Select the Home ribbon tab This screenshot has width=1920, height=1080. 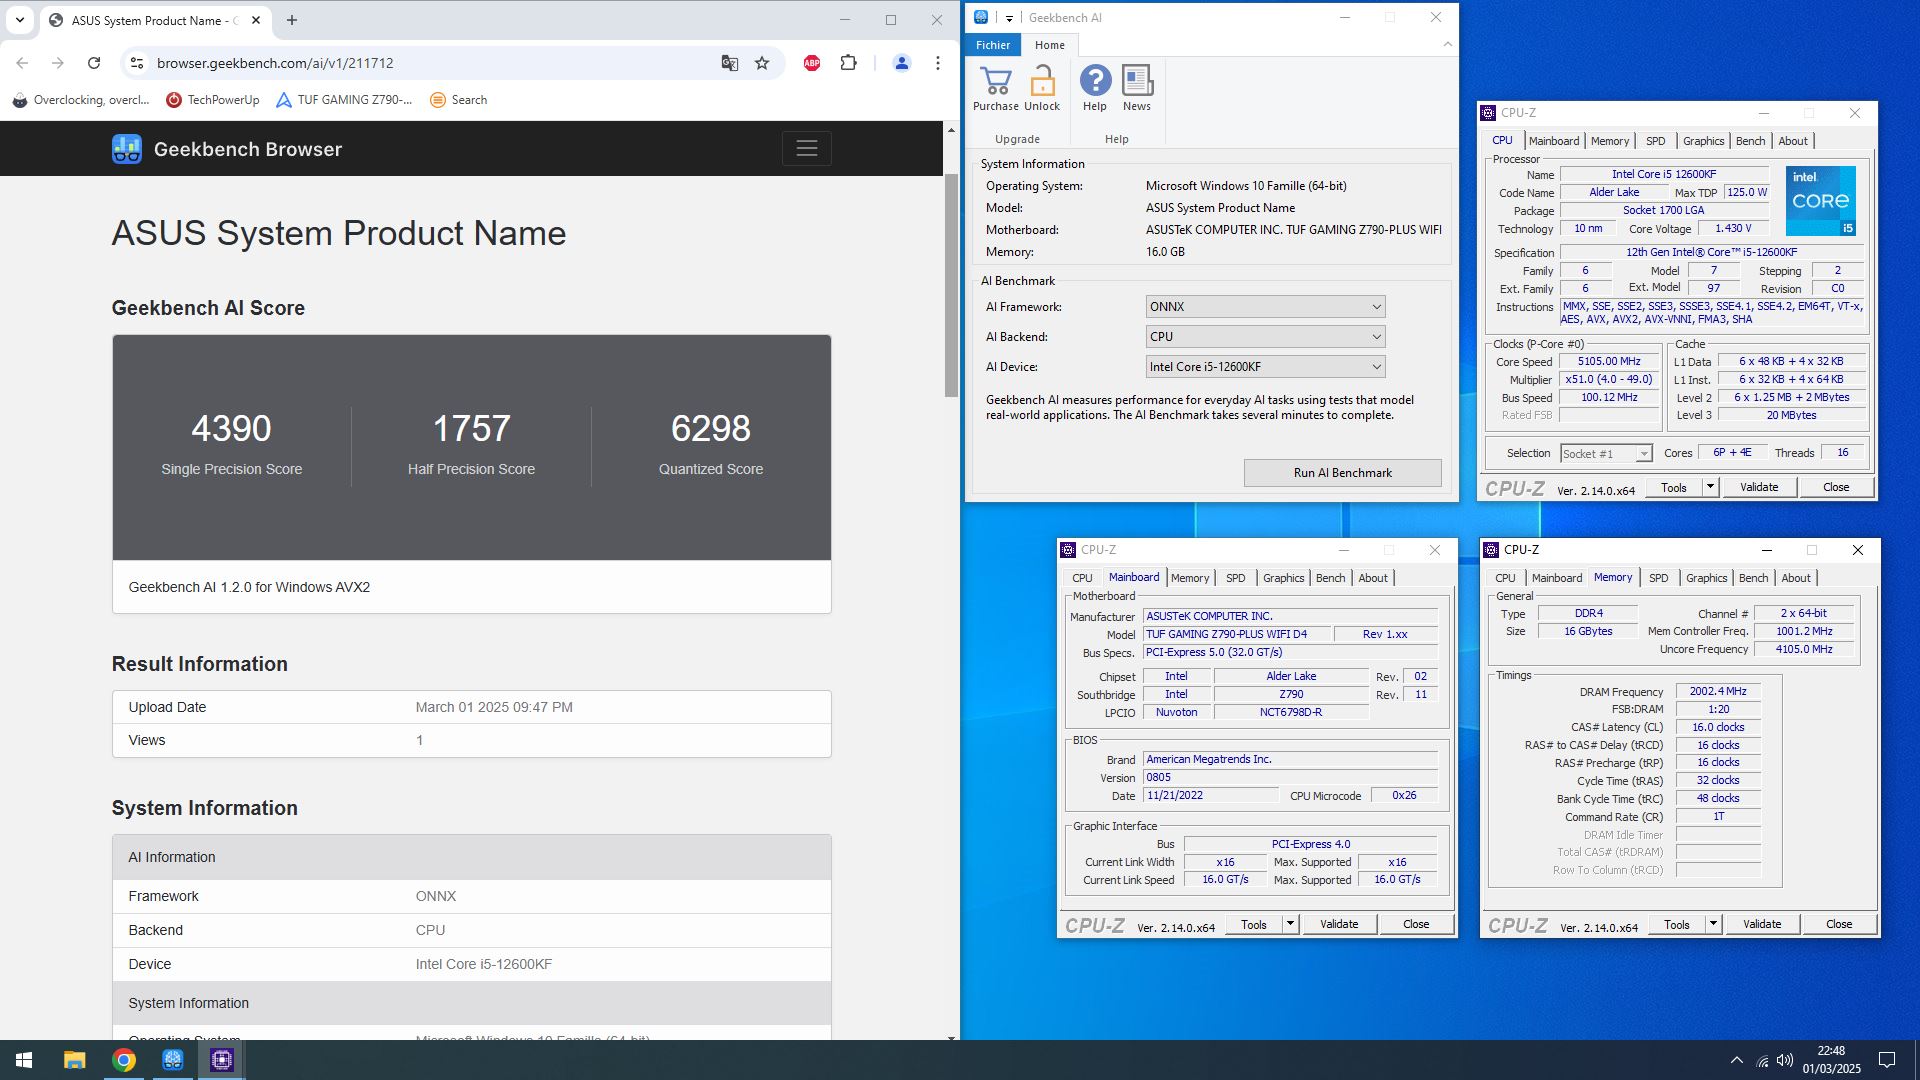tap(1049, 45)
